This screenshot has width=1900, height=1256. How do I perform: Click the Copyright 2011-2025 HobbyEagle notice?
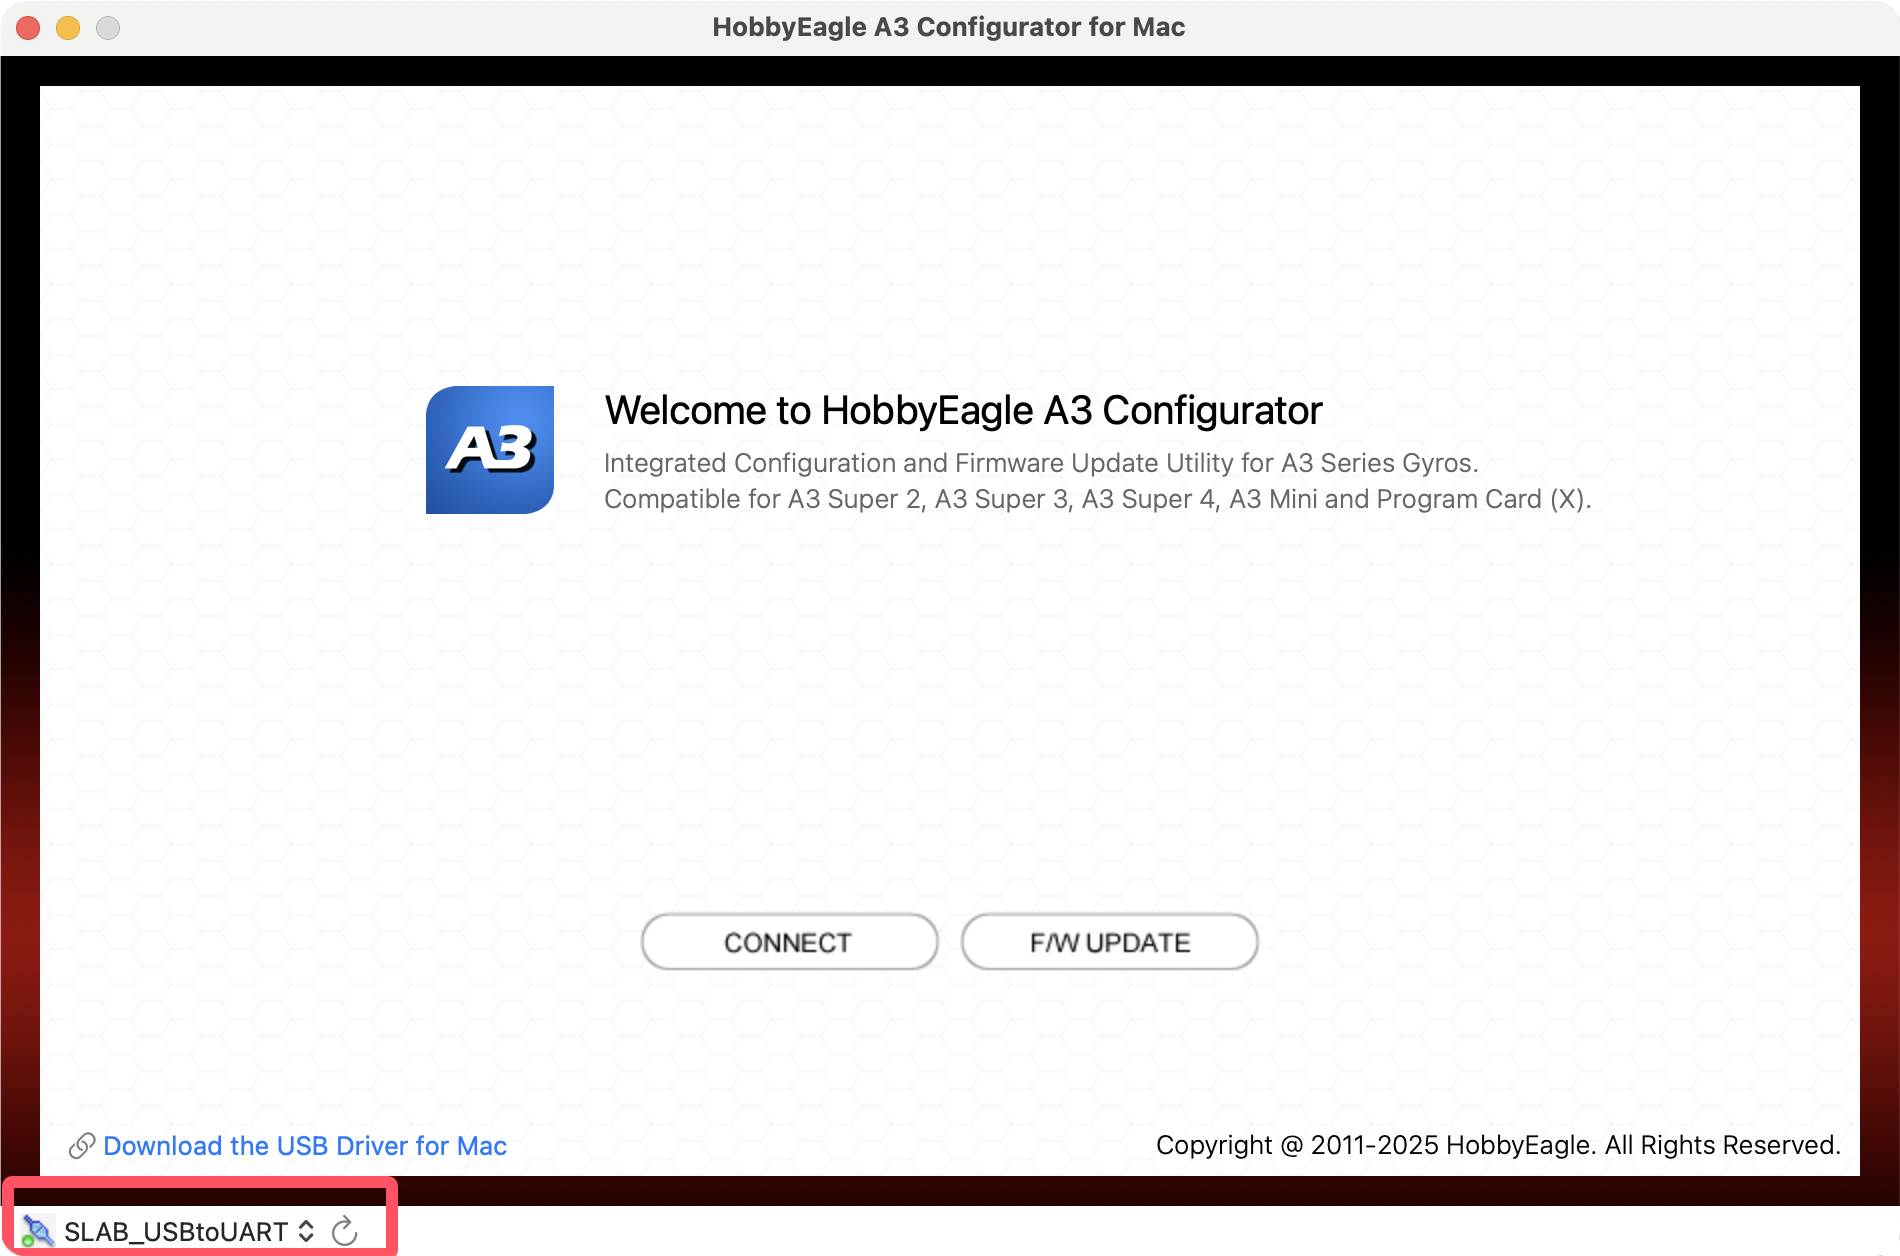pyautogui.click(x=1497, y=1145)
